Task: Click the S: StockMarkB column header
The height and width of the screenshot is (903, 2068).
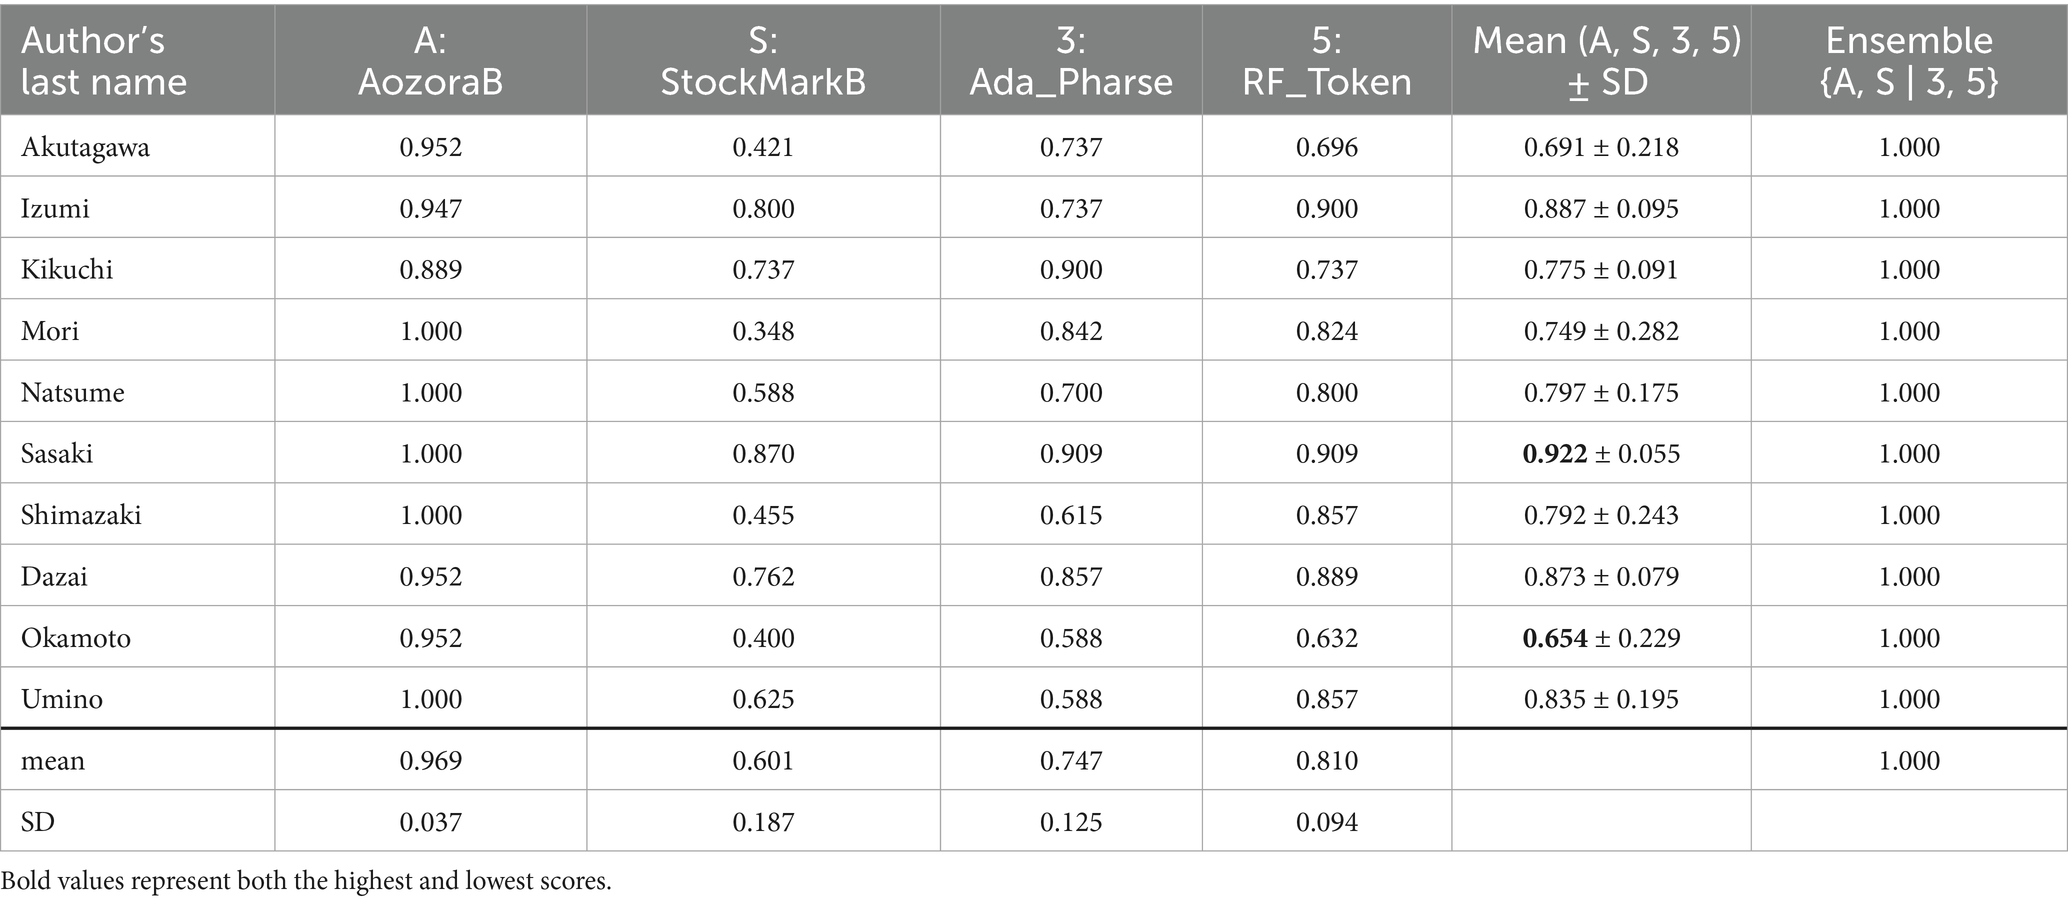Action: pos(763,60)
